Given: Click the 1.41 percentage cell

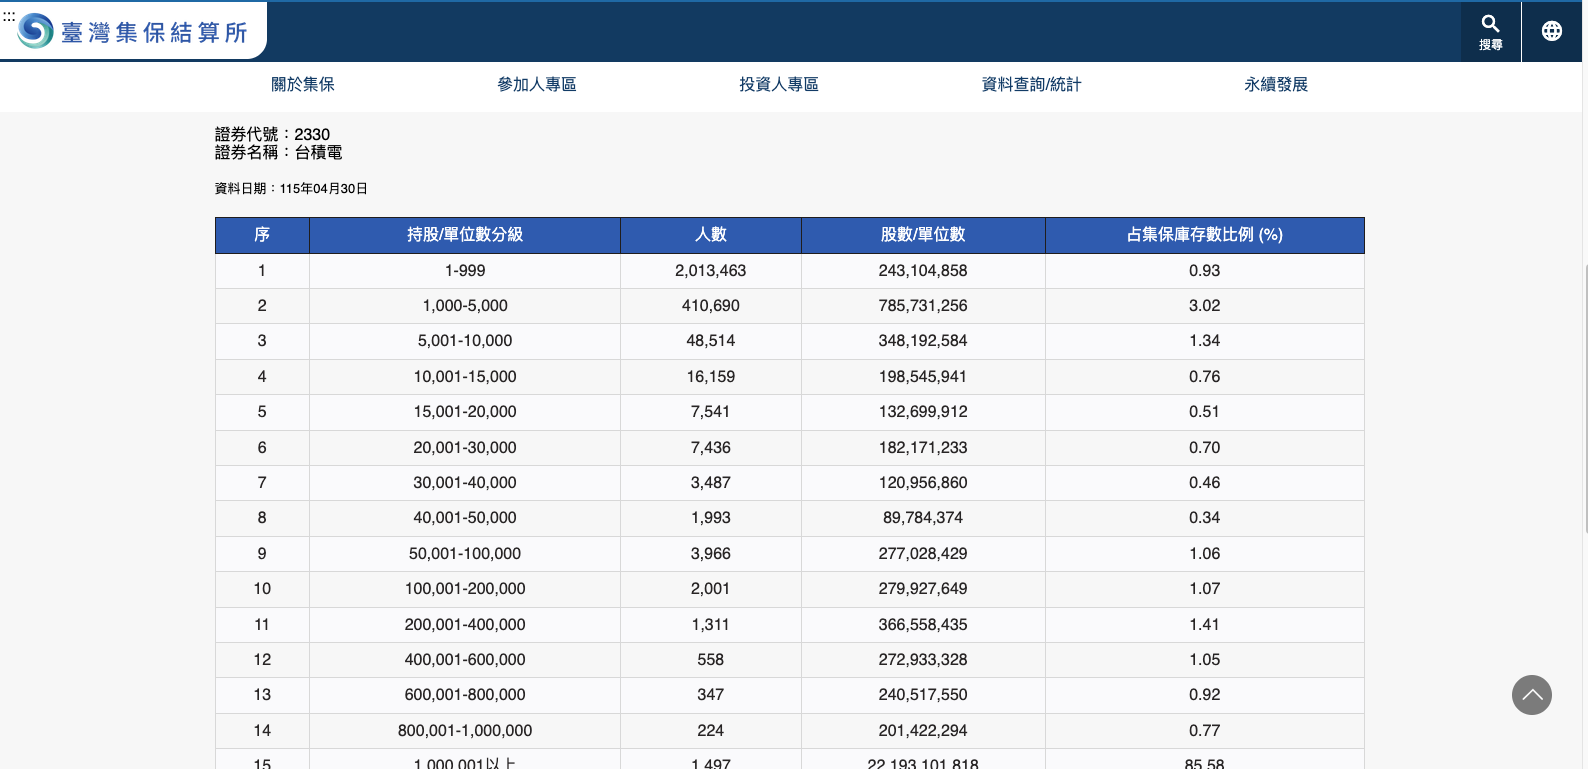Looking at the screenshot, I should (1205, 625).
